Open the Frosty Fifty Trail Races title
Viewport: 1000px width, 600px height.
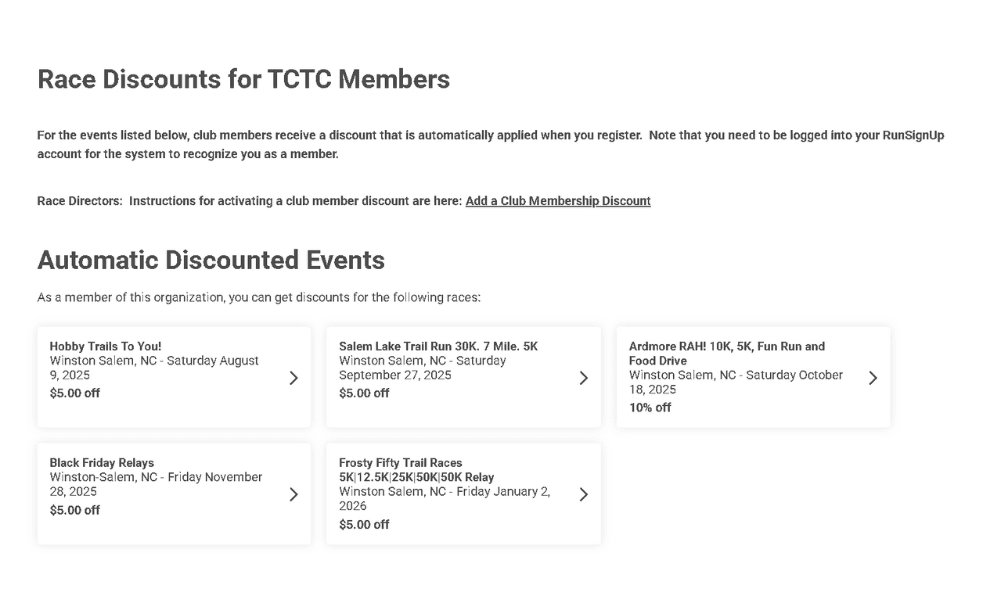[416, 470]
